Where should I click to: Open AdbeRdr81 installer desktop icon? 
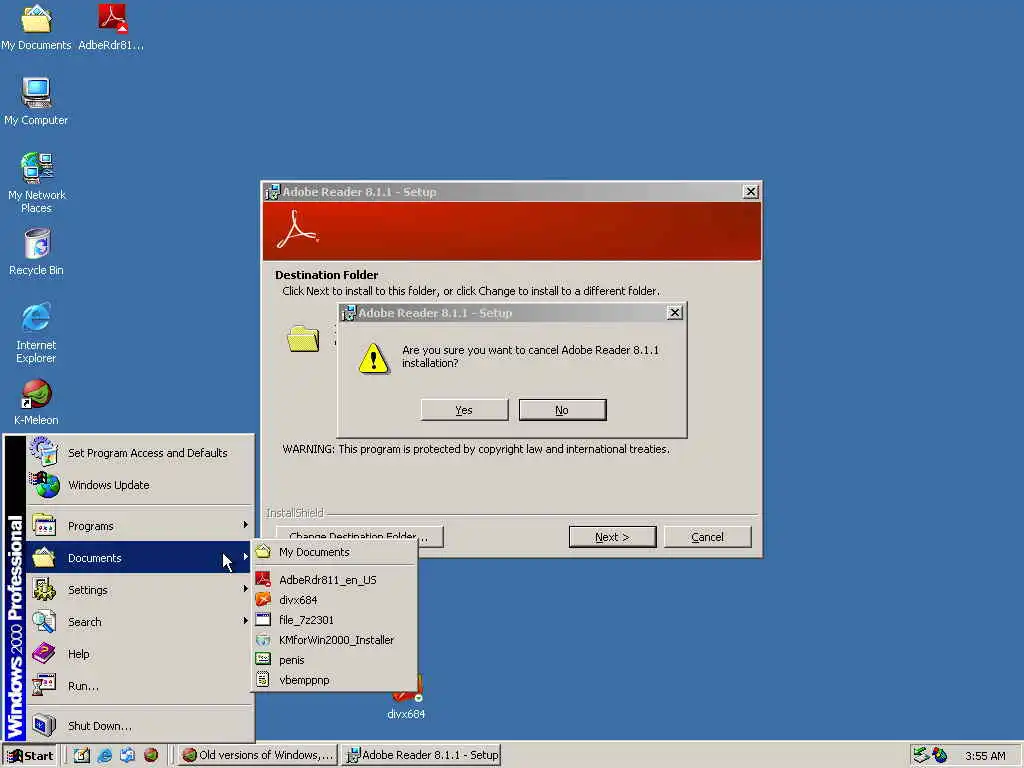click(111, 27)
